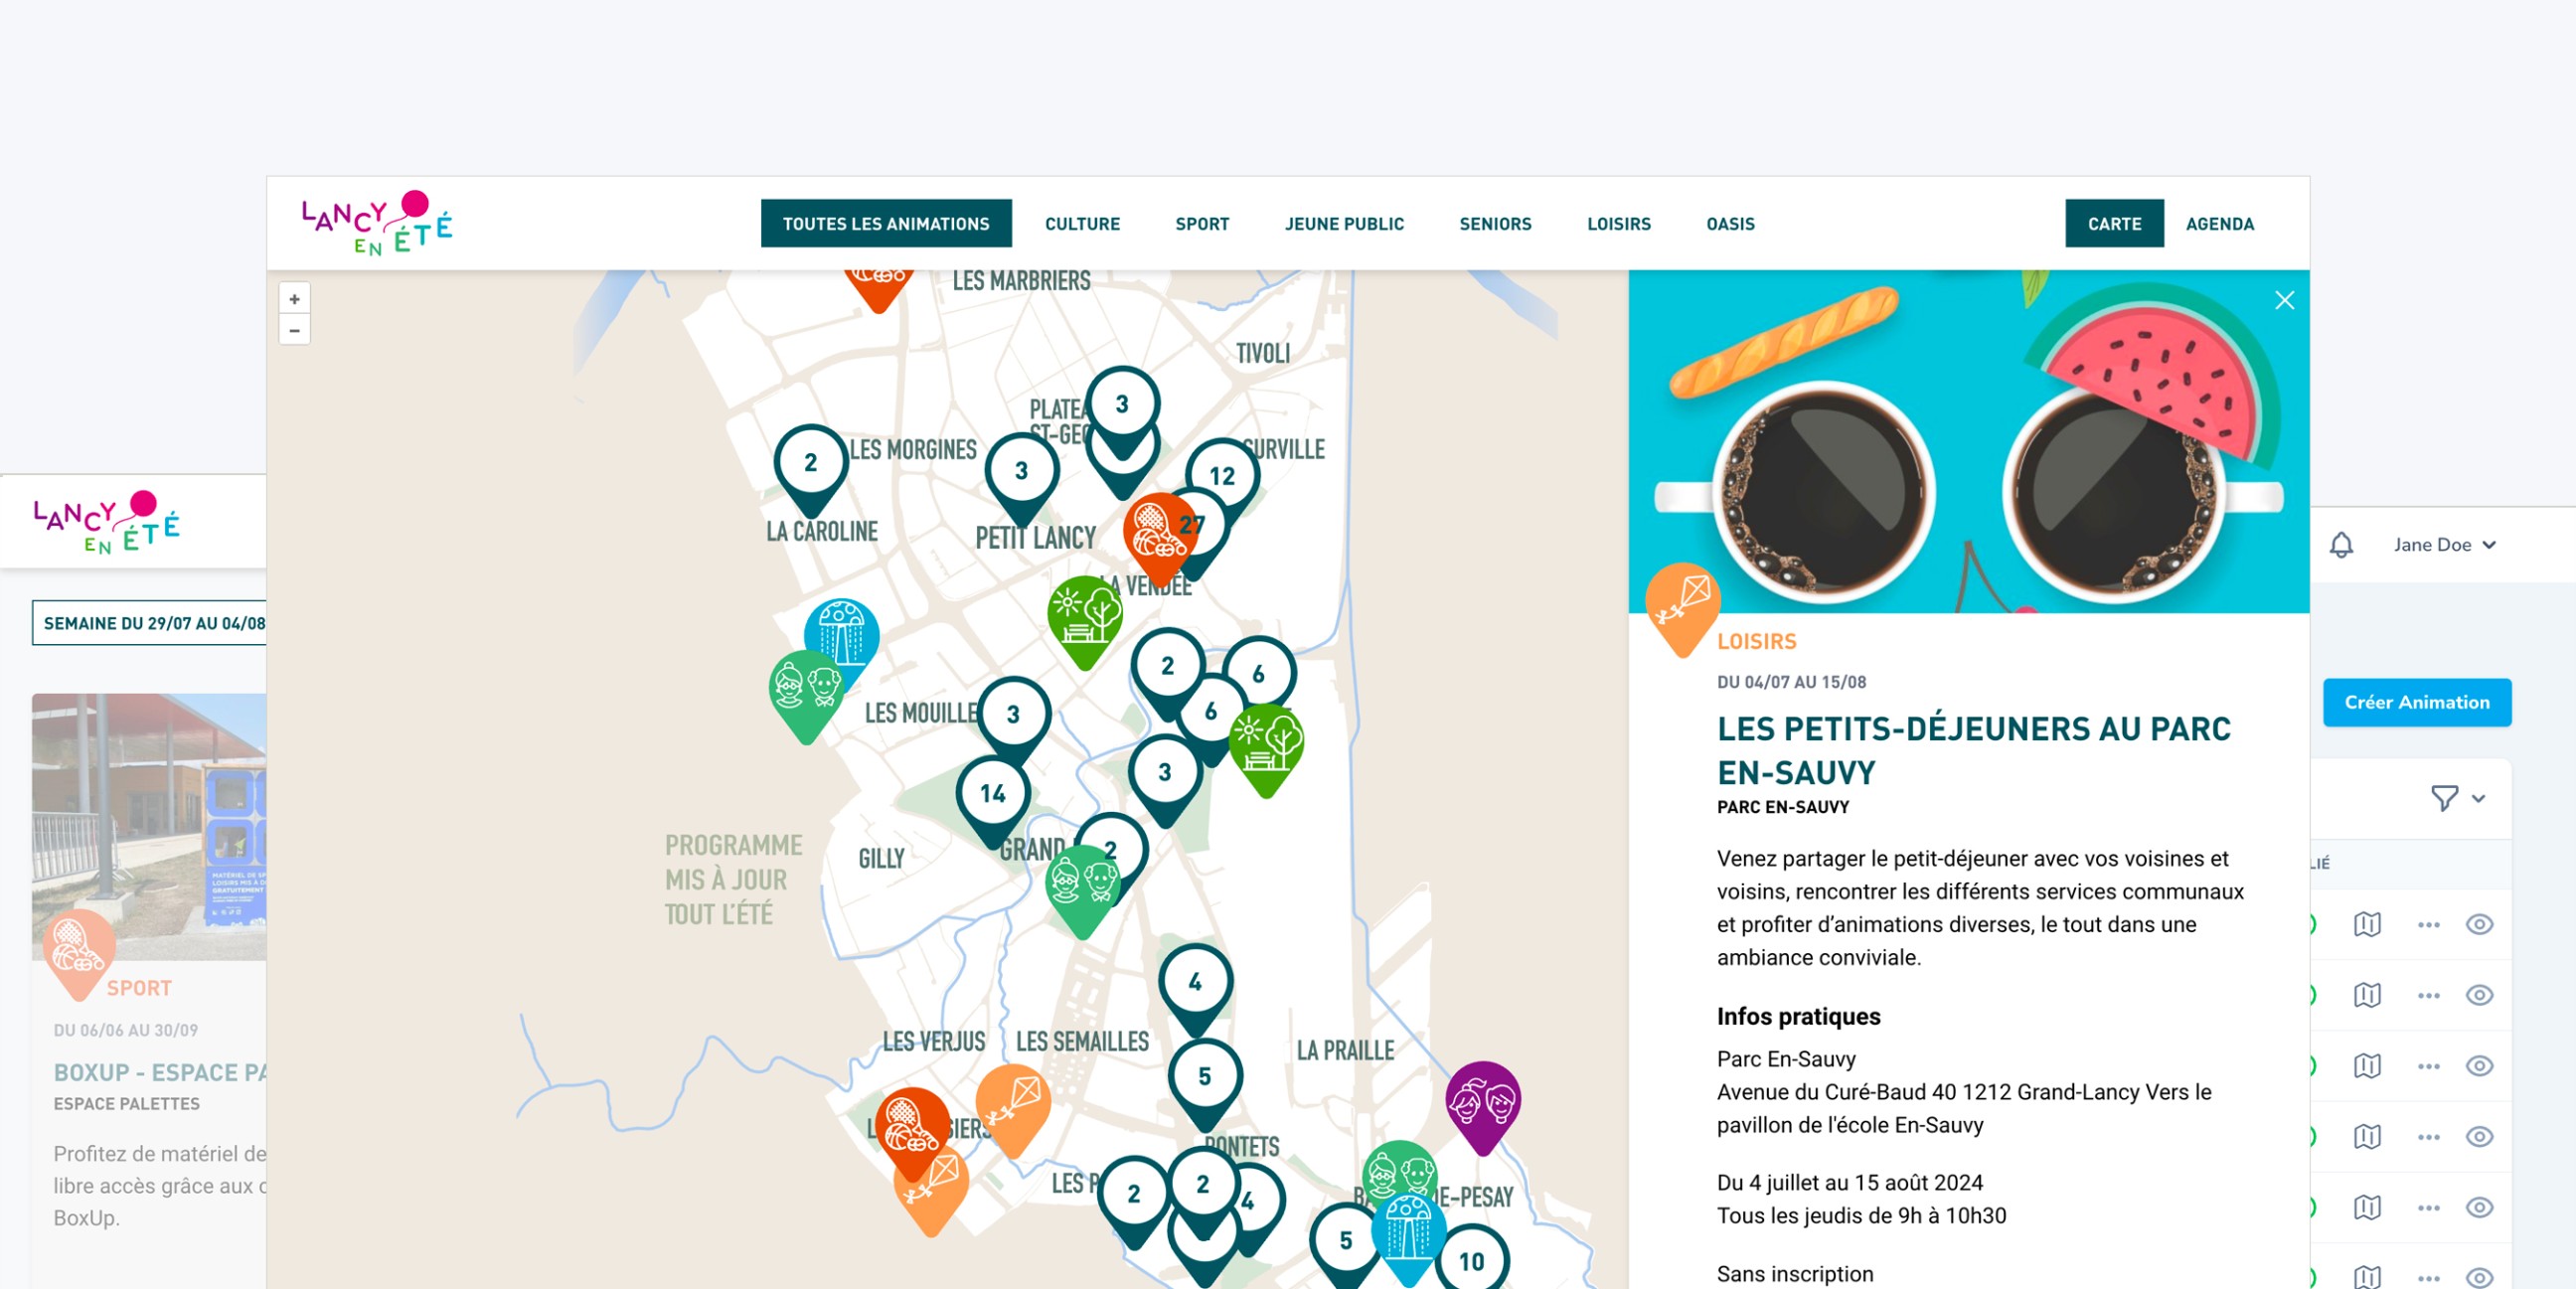Open the notifications bell icon

pos(2340,545)
